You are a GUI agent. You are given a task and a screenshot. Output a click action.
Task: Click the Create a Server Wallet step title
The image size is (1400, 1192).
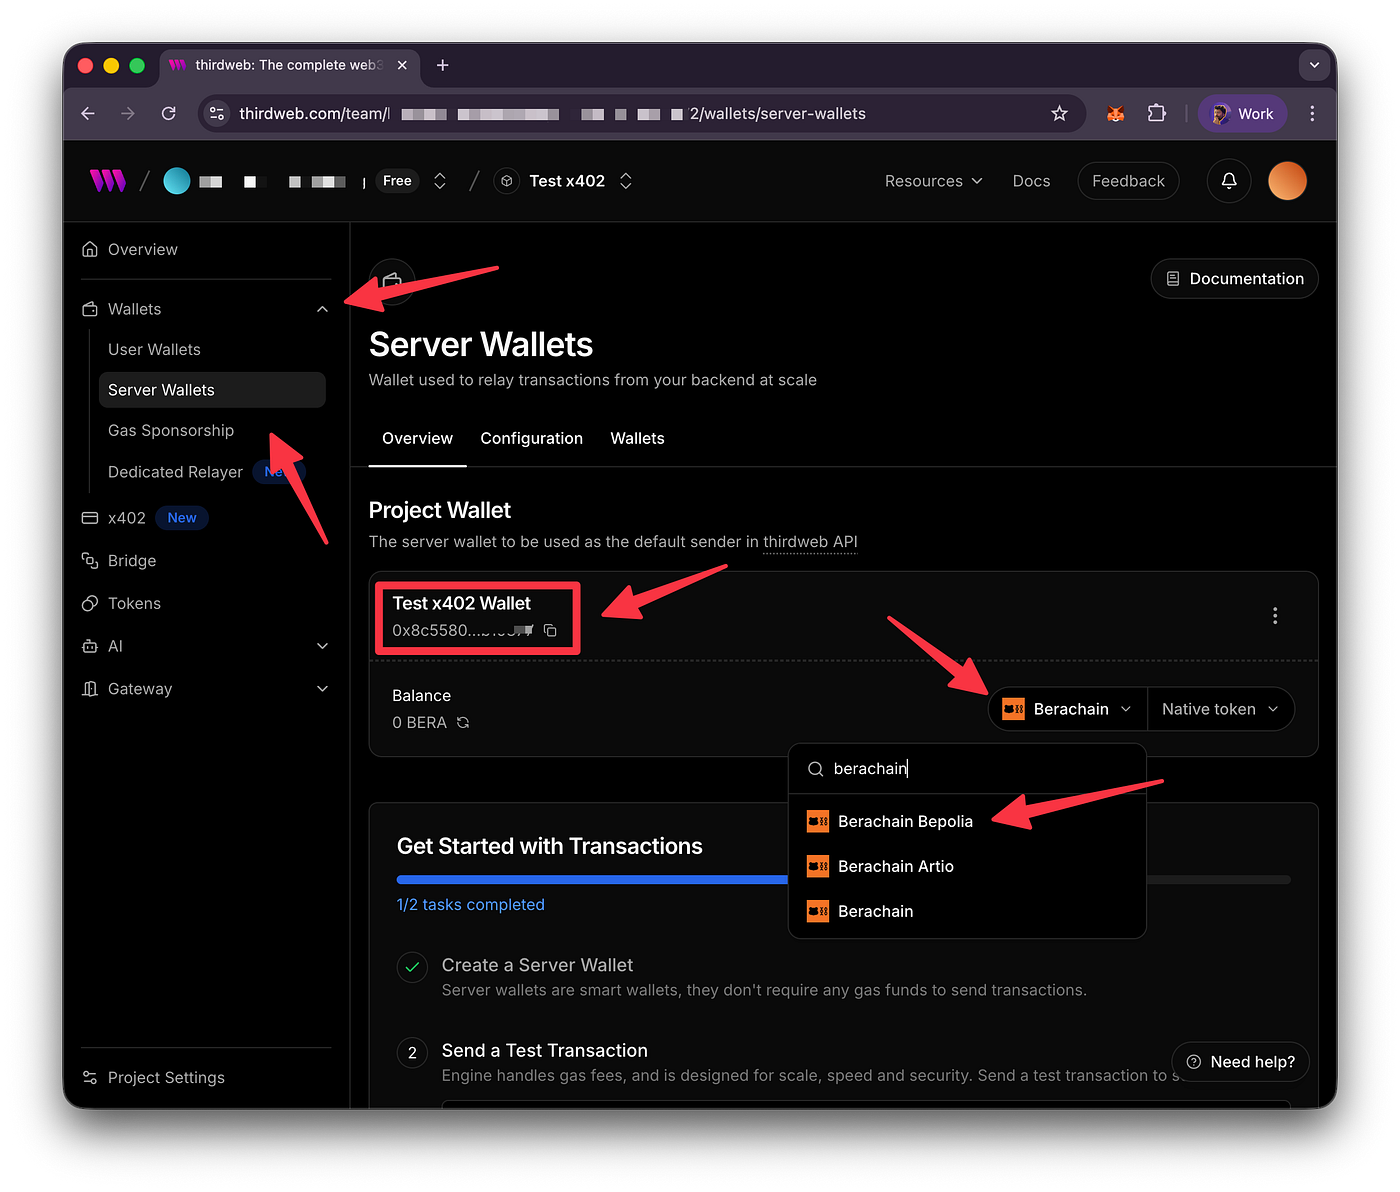(x=538, y=966)
